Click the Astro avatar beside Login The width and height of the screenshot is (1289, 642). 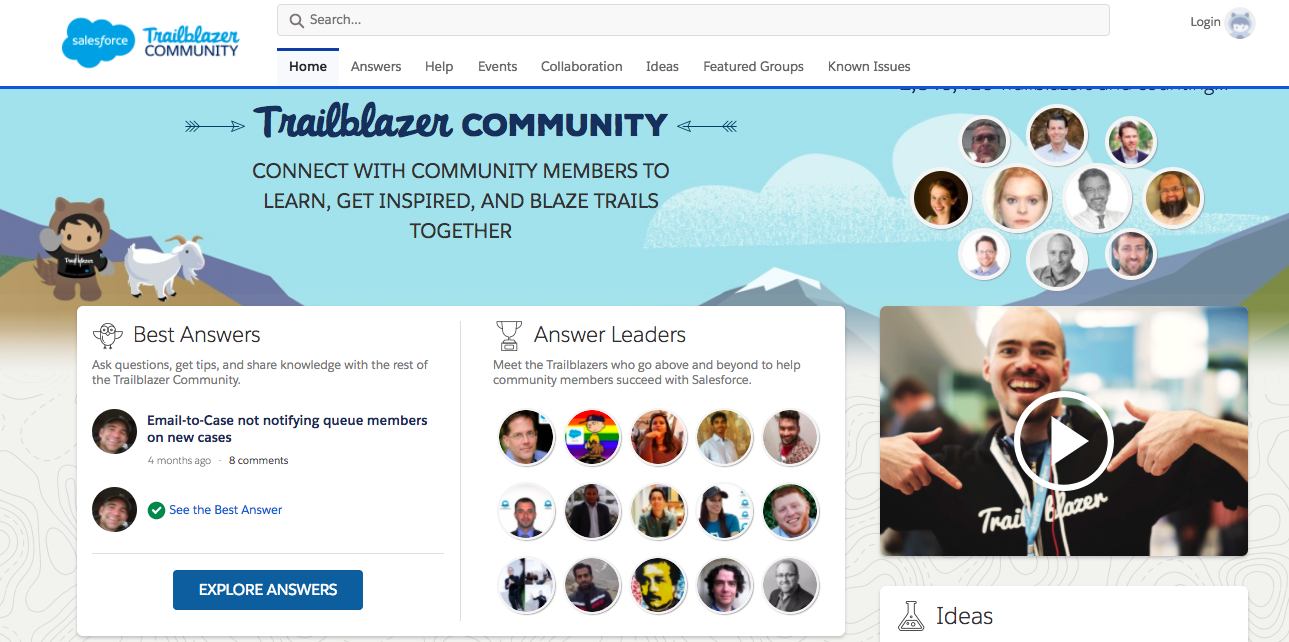tap(1240, 22)
